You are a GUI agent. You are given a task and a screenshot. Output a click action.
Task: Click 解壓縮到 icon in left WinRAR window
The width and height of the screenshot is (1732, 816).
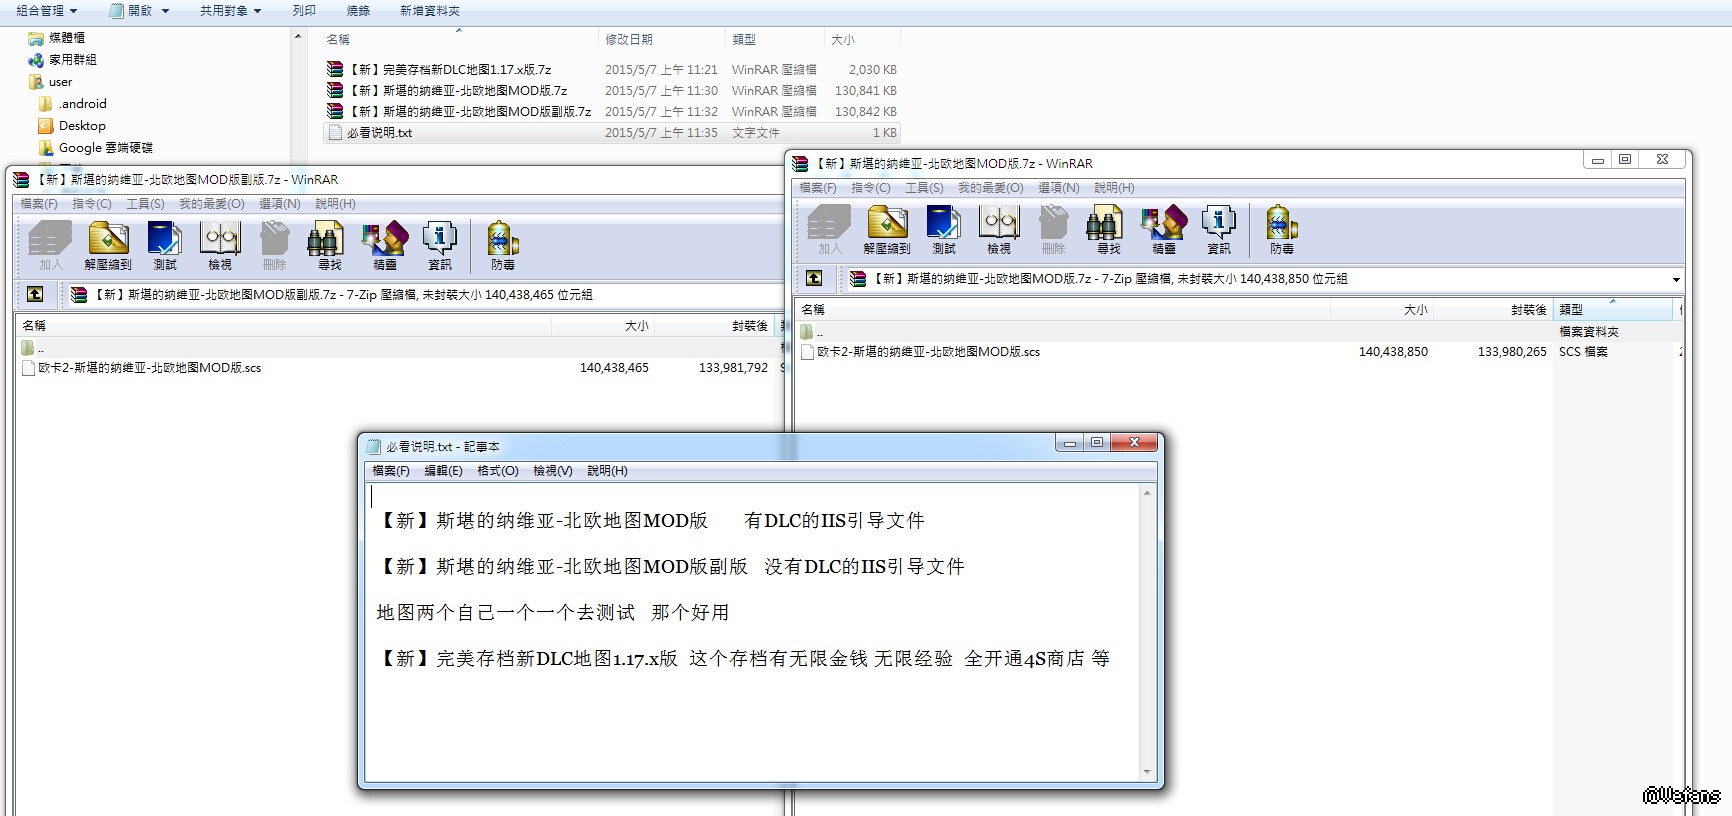click(108, 246)
